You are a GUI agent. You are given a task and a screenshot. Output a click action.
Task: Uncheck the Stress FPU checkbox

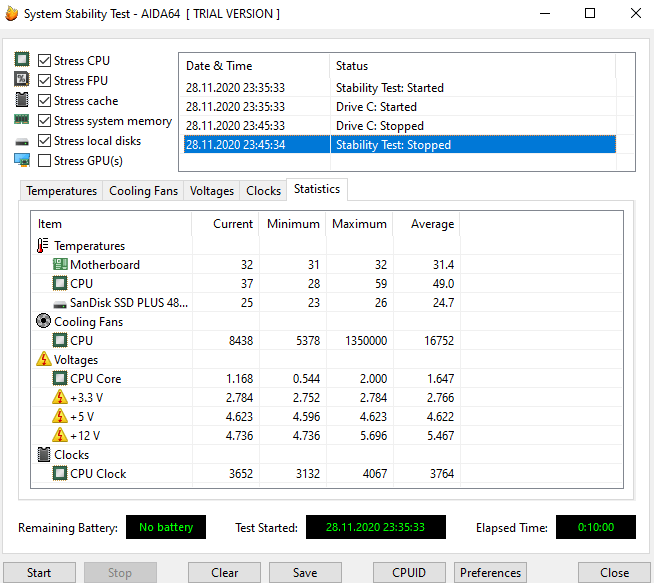click(45, 80)
